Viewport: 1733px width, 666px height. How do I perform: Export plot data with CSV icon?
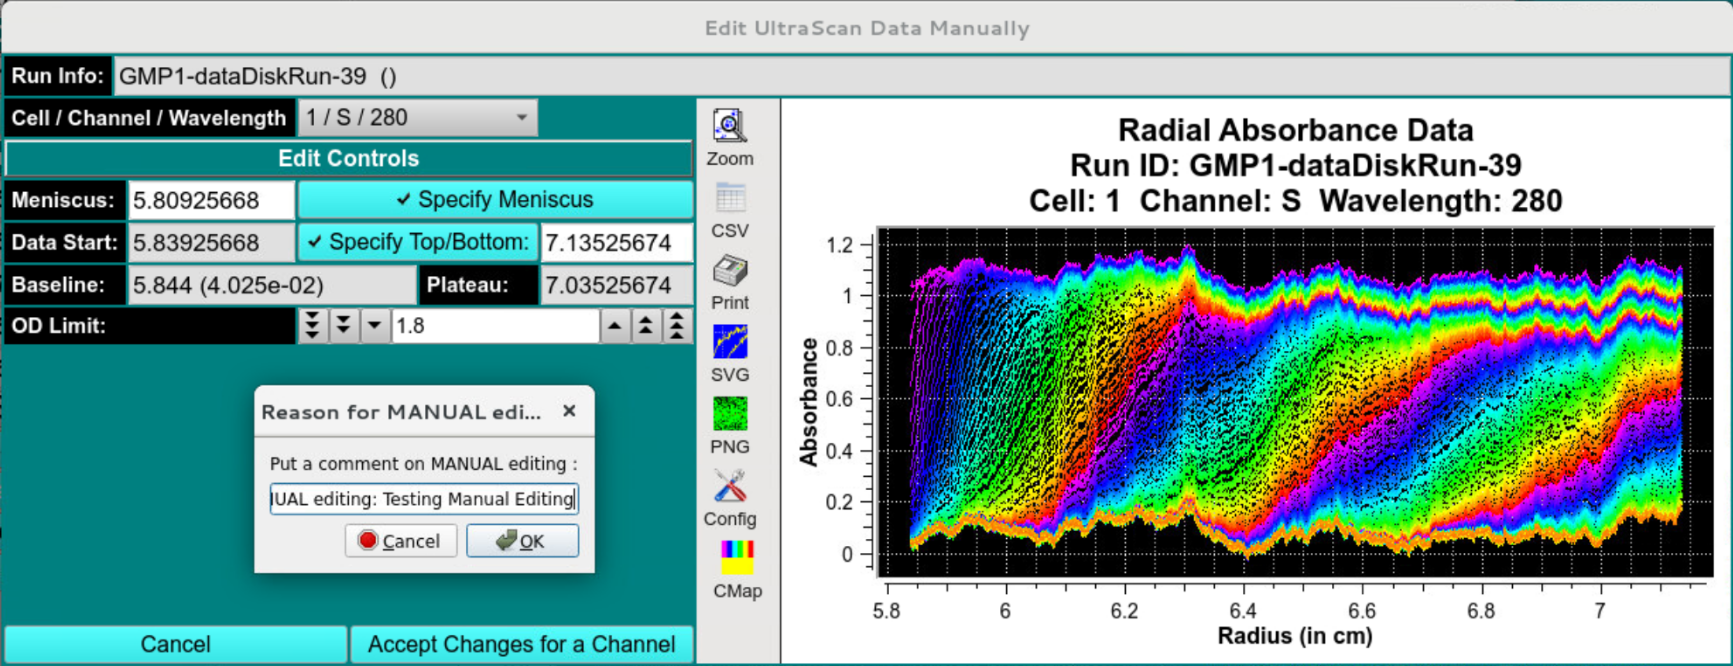729,199
